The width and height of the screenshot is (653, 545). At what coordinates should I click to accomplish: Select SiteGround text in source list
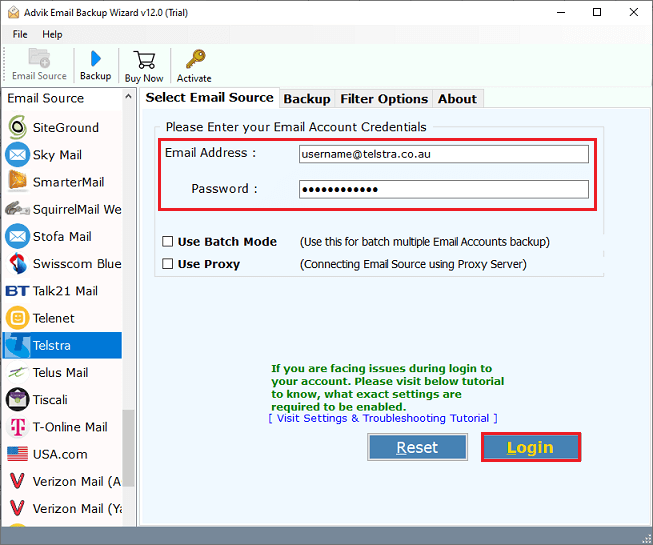(66, 127)
